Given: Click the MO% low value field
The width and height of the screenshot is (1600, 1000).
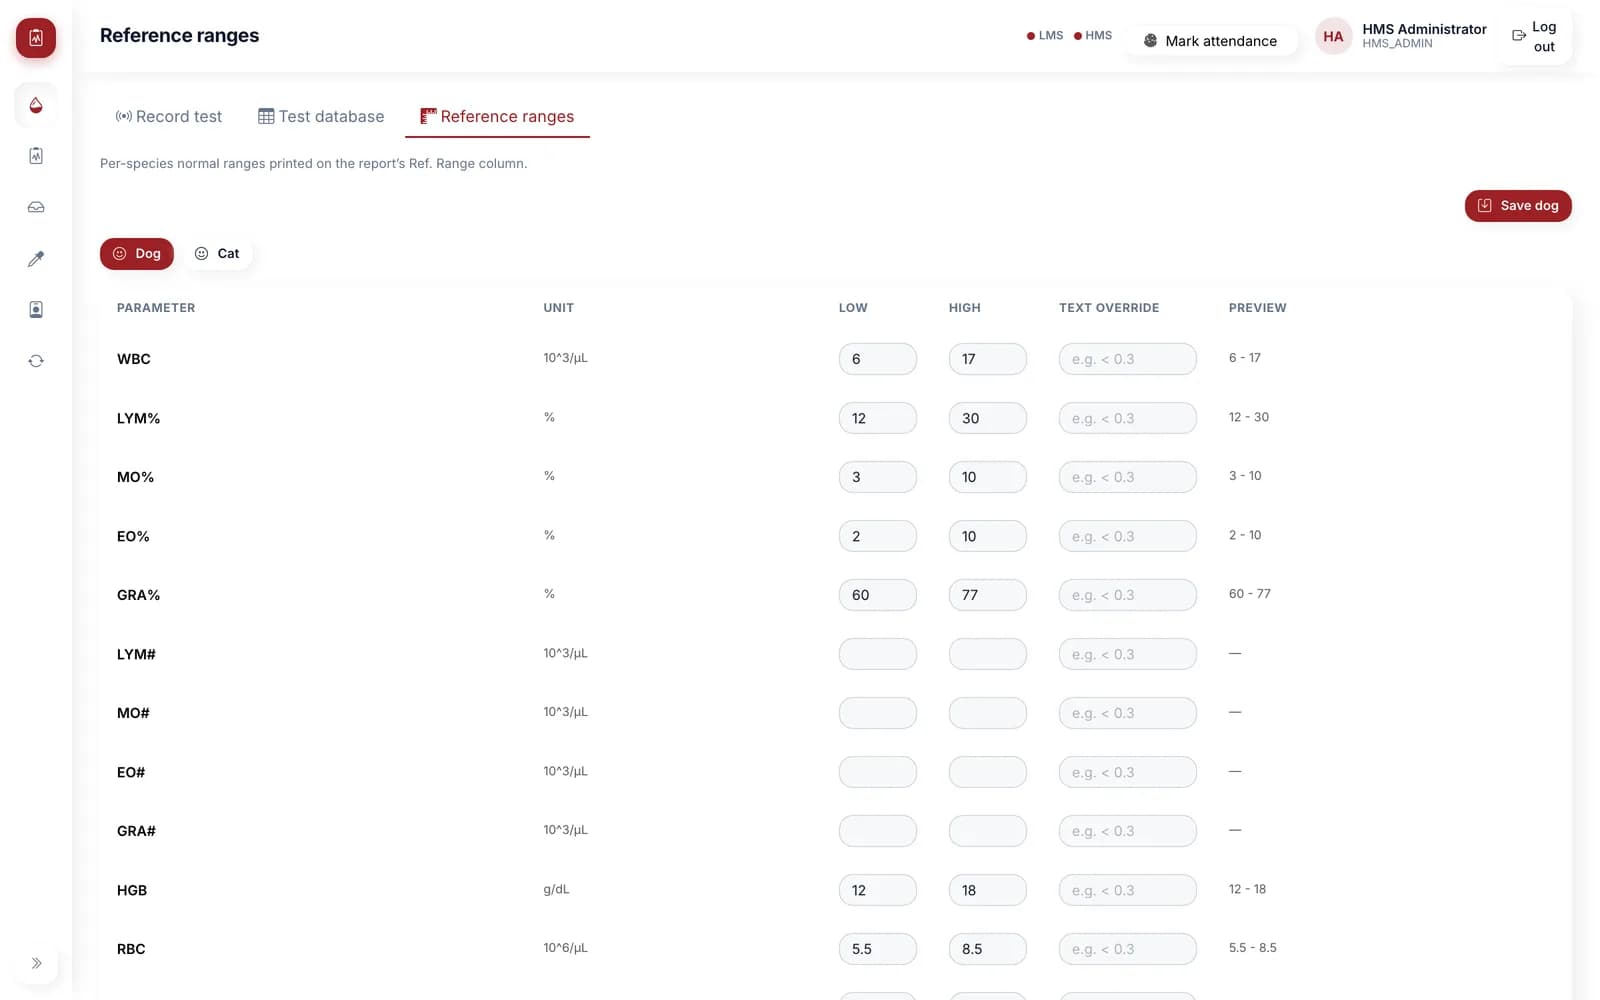Looking at the screenshot, I should point(878,477).
